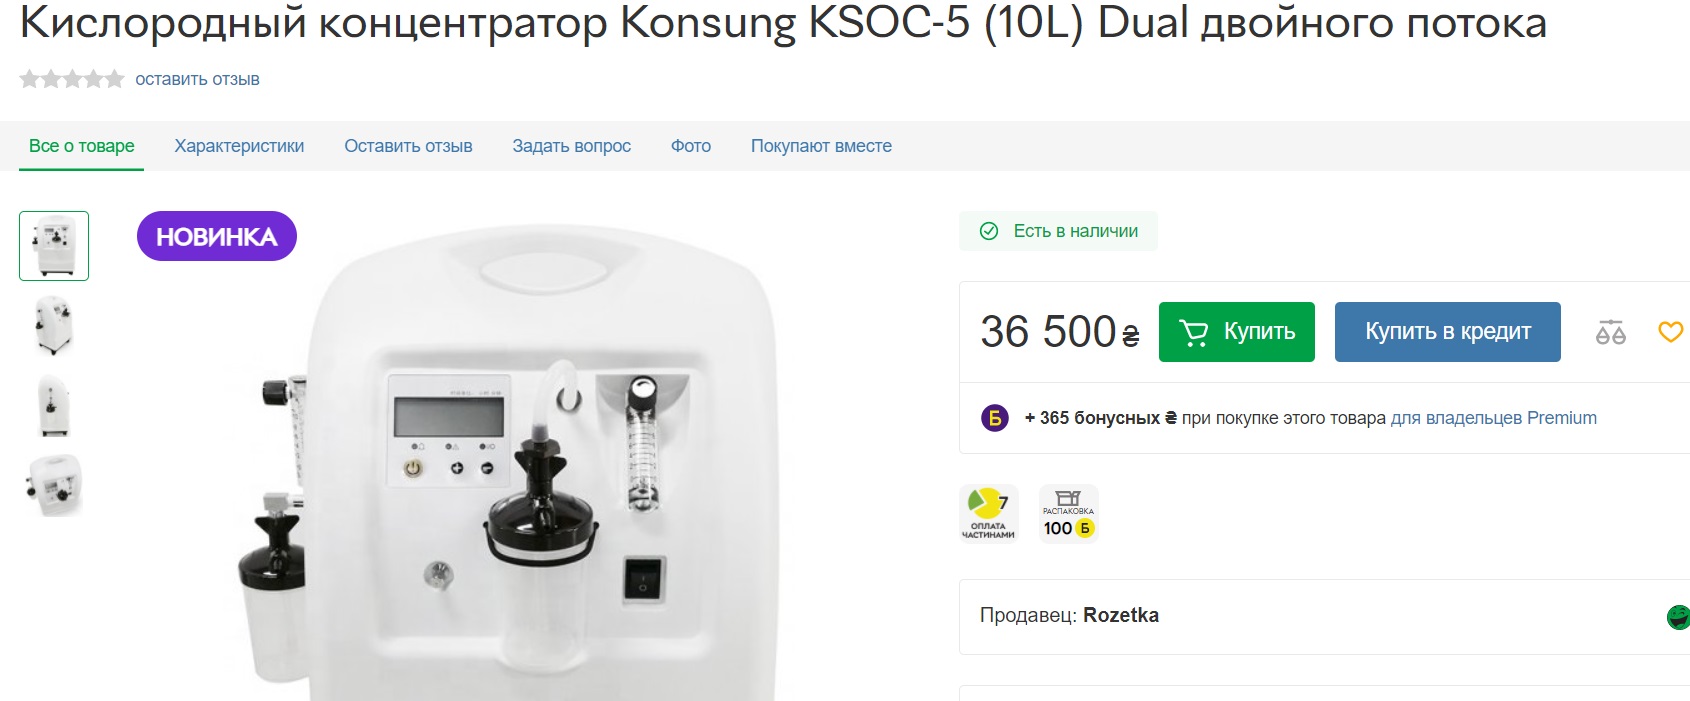Click the оставить отзыв link under title
The height and width of the screenshot is (701, 1690).
coord(197,79)
